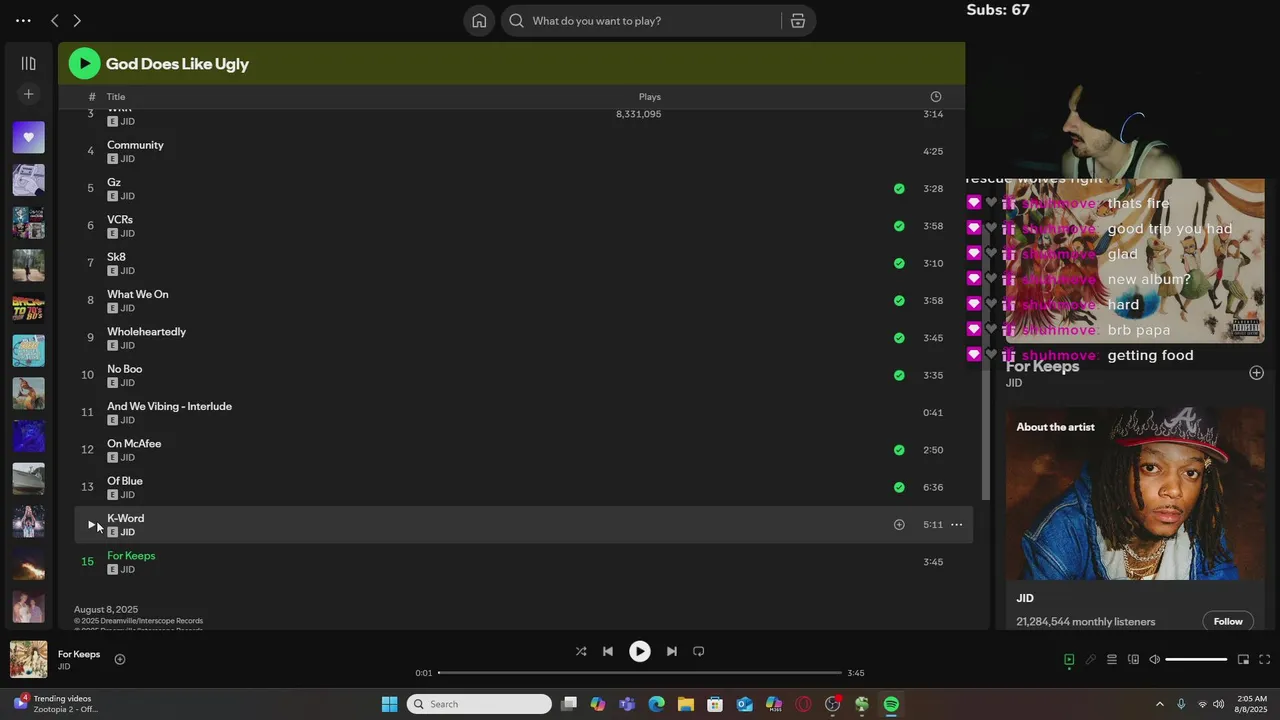Select the Community track title
1280x720 pixels.
(135, 145)
